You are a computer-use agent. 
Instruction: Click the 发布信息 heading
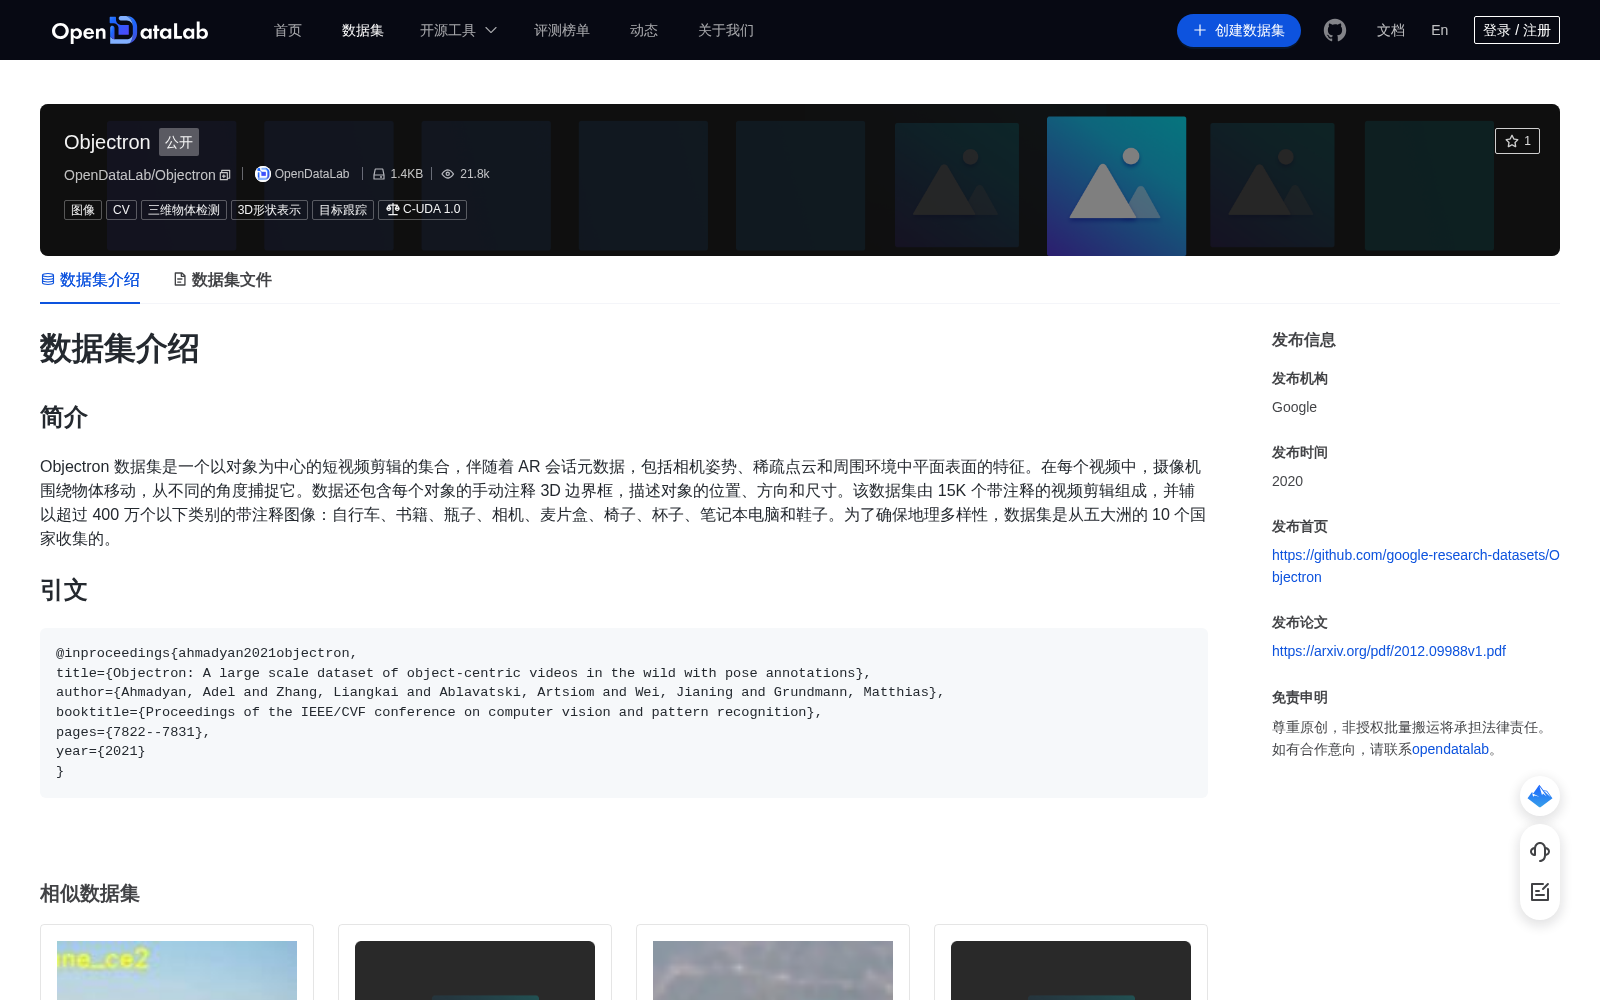(x=1303, y=340)
